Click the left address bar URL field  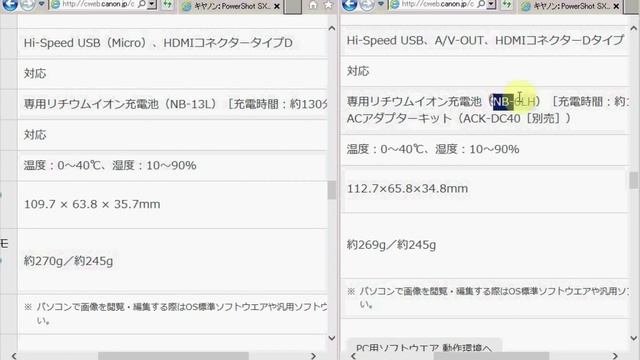click(x=98, y=4)
